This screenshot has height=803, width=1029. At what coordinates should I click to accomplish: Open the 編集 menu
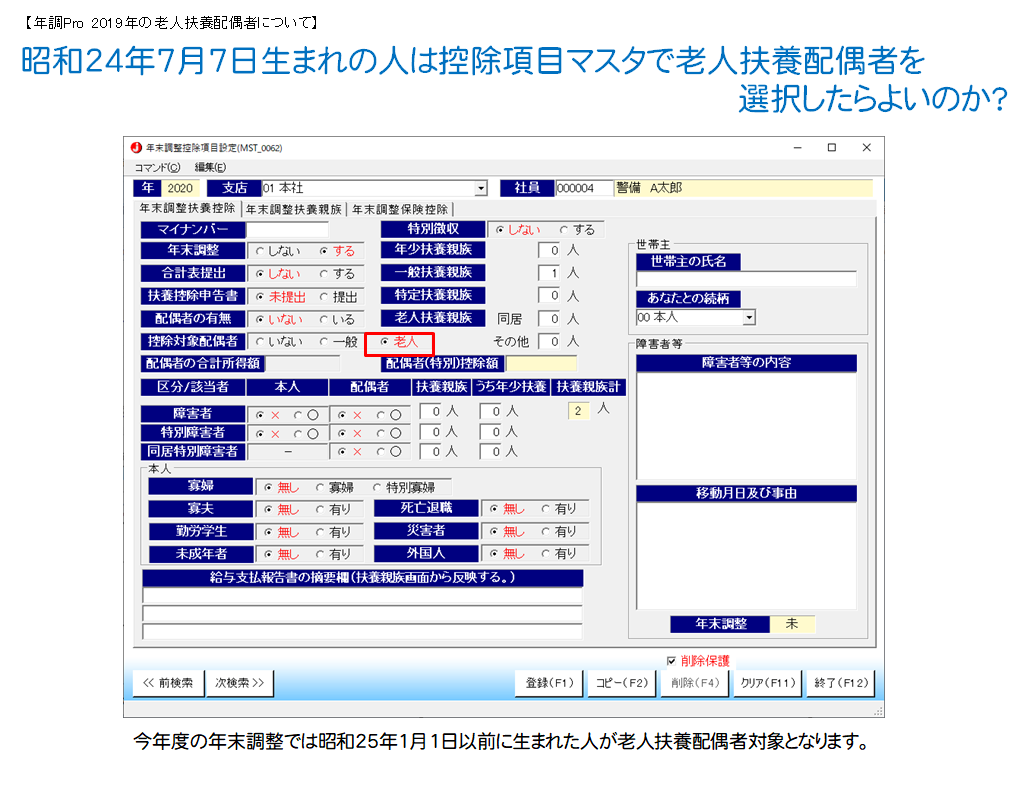pyautogui.click(x=210, y=167)
